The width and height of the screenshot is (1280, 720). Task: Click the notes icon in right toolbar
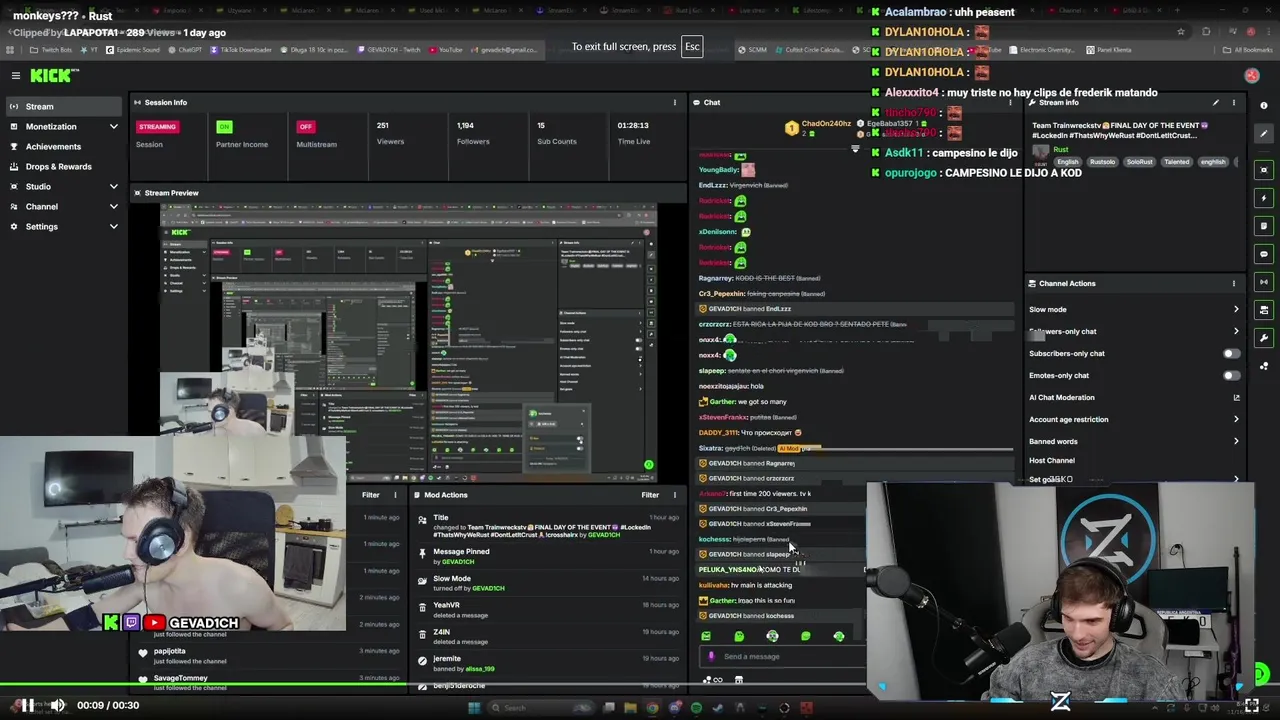point(1264,226)
